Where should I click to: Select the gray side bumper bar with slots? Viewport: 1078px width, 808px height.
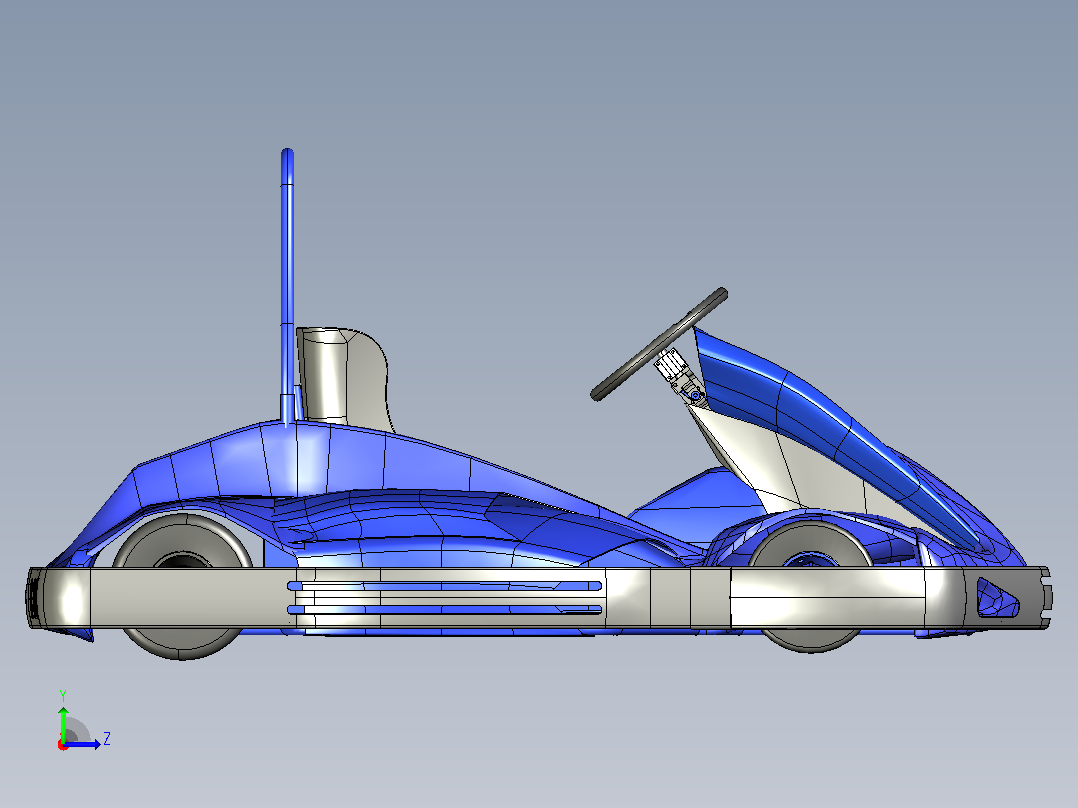pyautogui.click(x=538, y=597)
